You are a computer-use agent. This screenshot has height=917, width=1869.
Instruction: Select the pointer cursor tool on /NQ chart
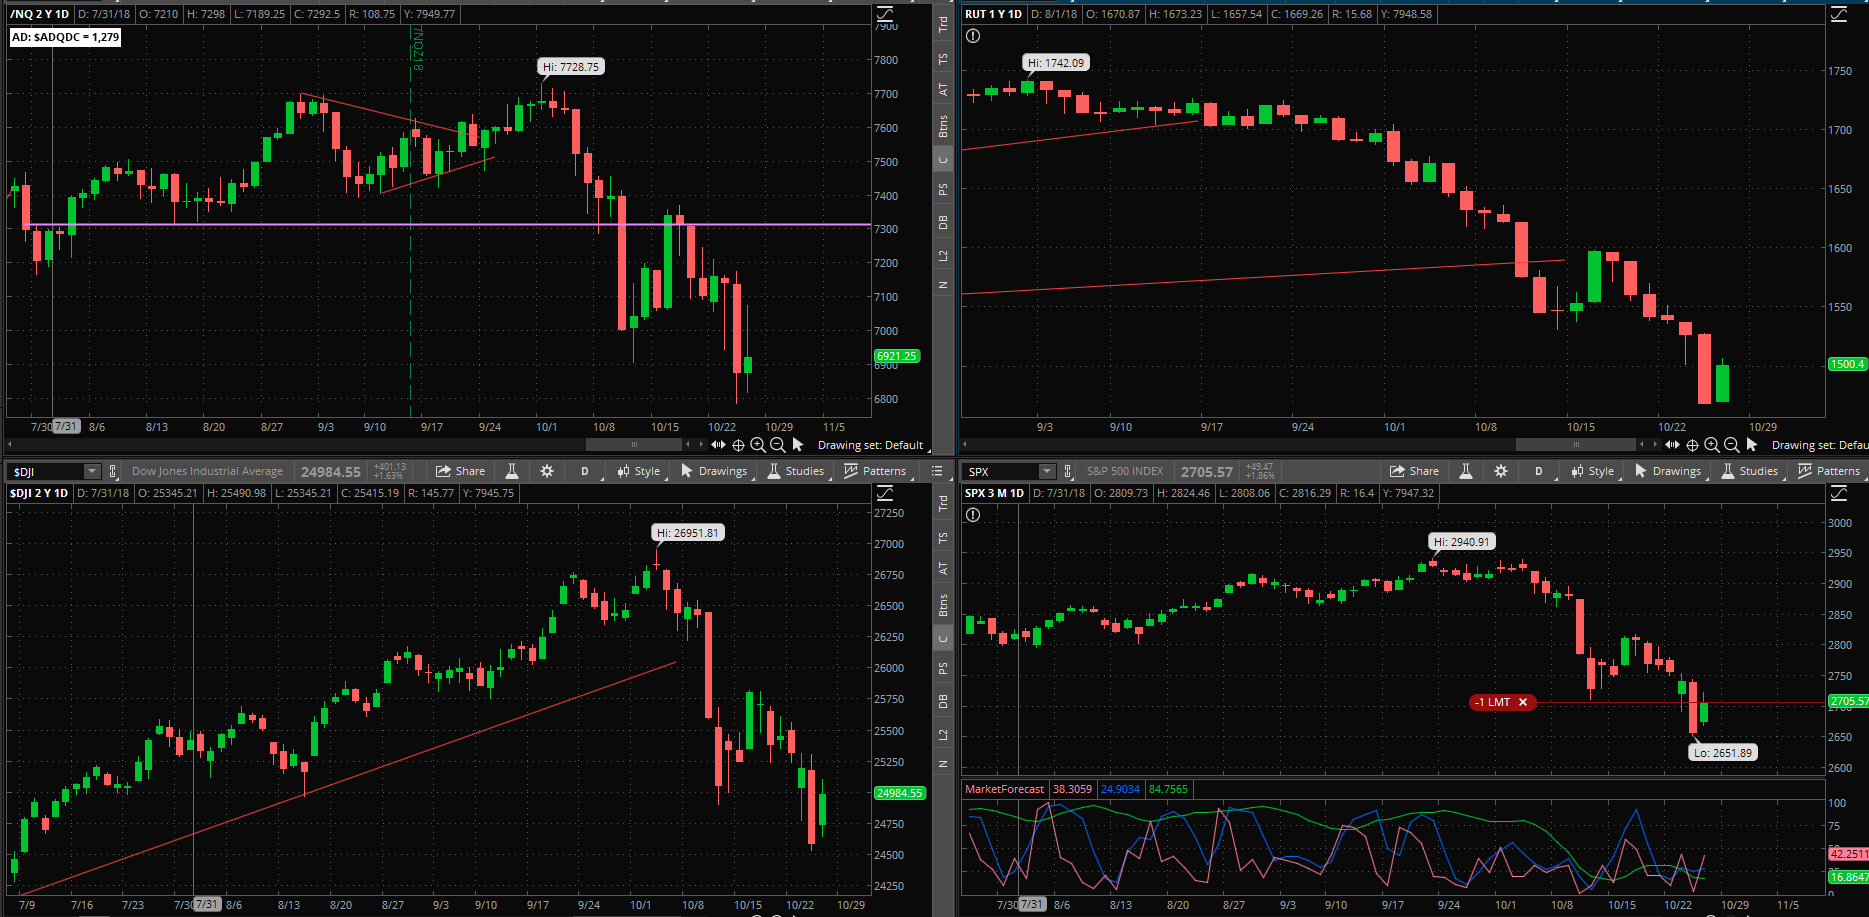[x=798, y=445]
